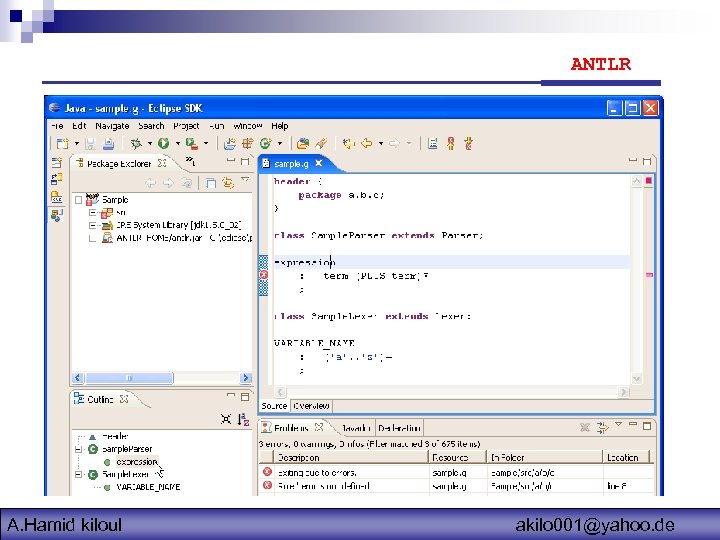Click the Package Explorer horizontal scrollbar thumb

(129, 378)
